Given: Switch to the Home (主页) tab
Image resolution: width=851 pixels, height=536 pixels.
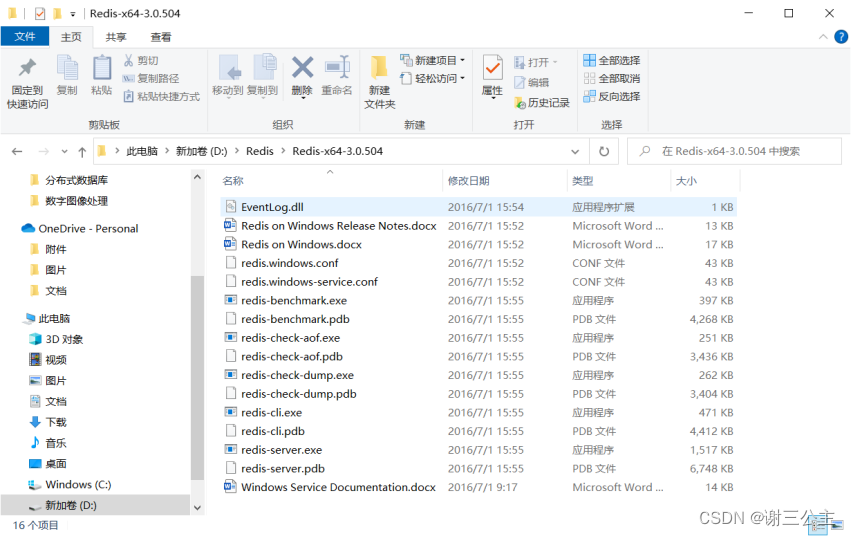Looking at the screenshot, I should click(71, 37).
